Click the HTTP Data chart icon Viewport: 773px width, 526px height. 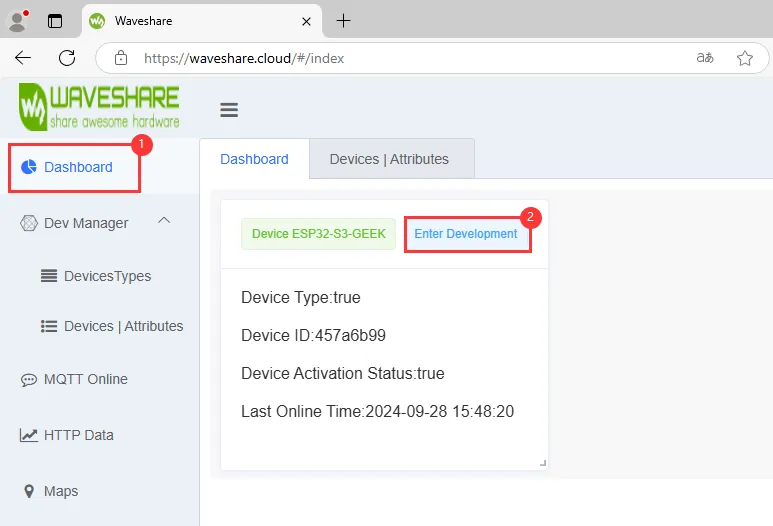point(29,435)
